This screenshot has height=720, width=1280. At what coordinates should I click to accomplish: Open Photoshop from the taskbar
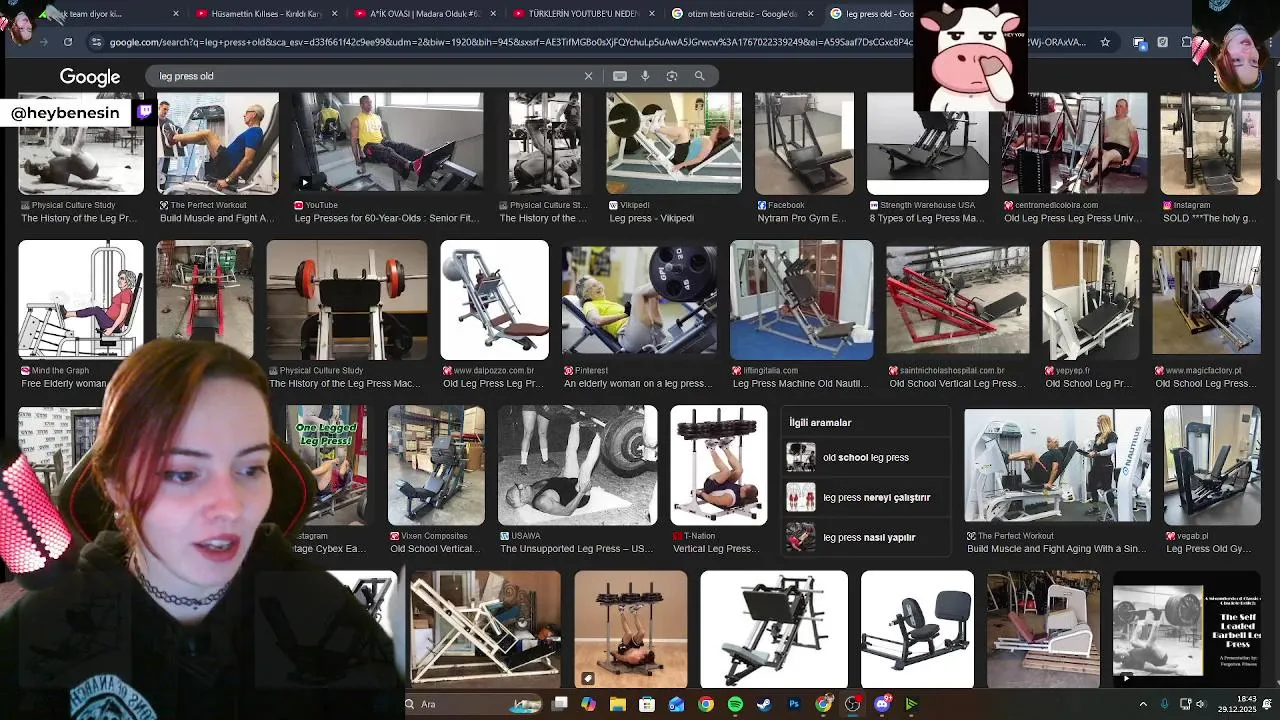794,704
